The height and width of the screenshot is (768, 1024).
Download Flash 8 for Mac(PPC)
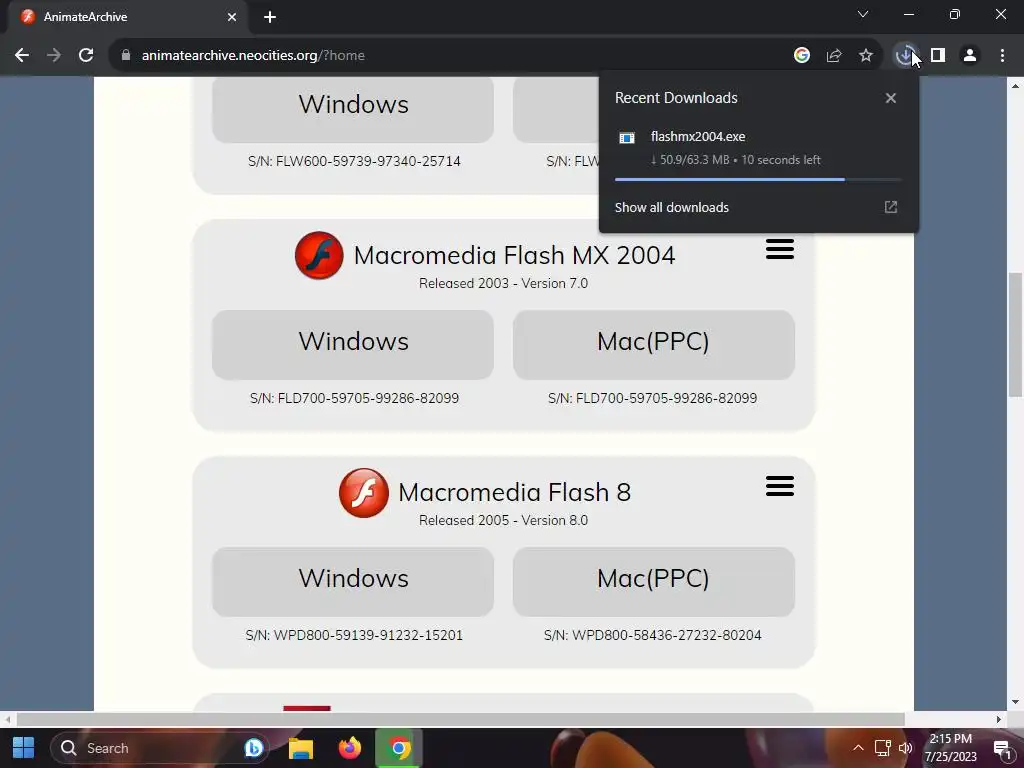pyautogui.click(x=653, y=581)
